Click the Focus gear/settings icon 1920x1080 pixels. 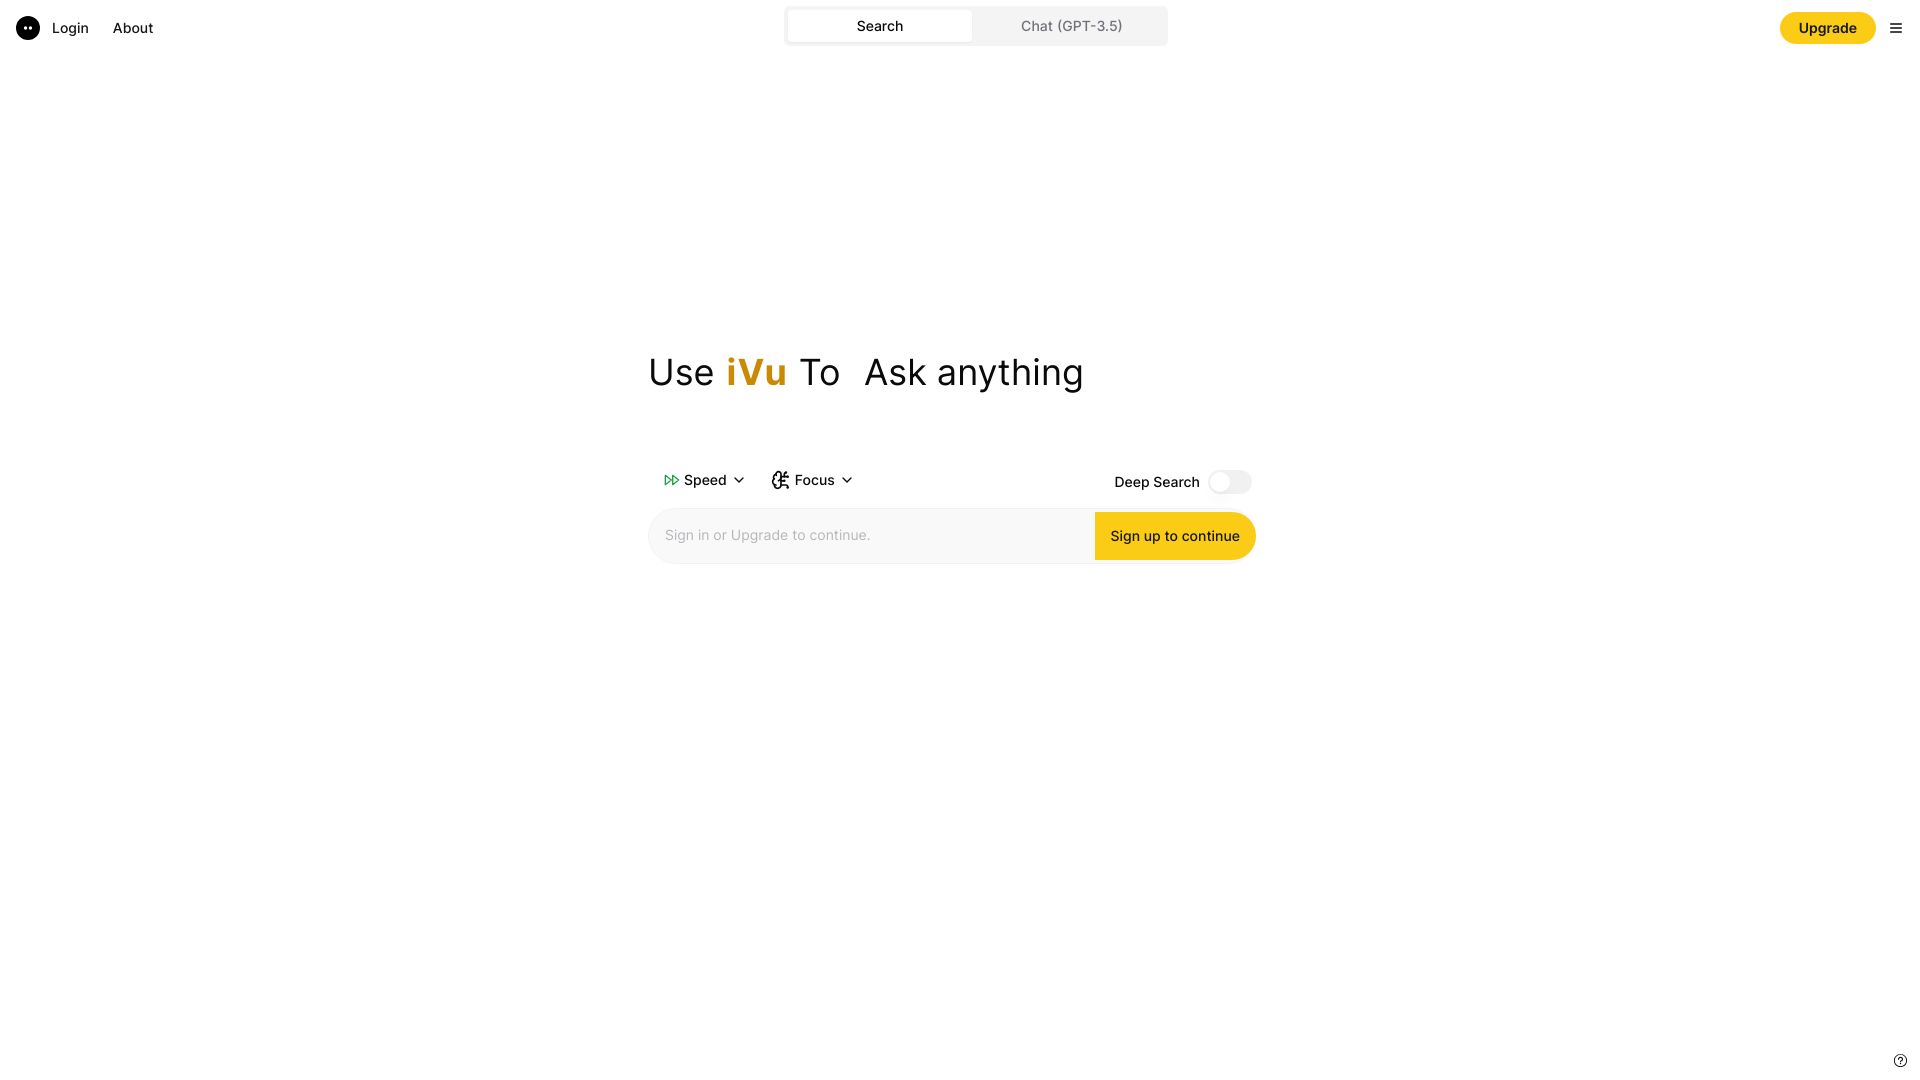[x=779, y=480]
